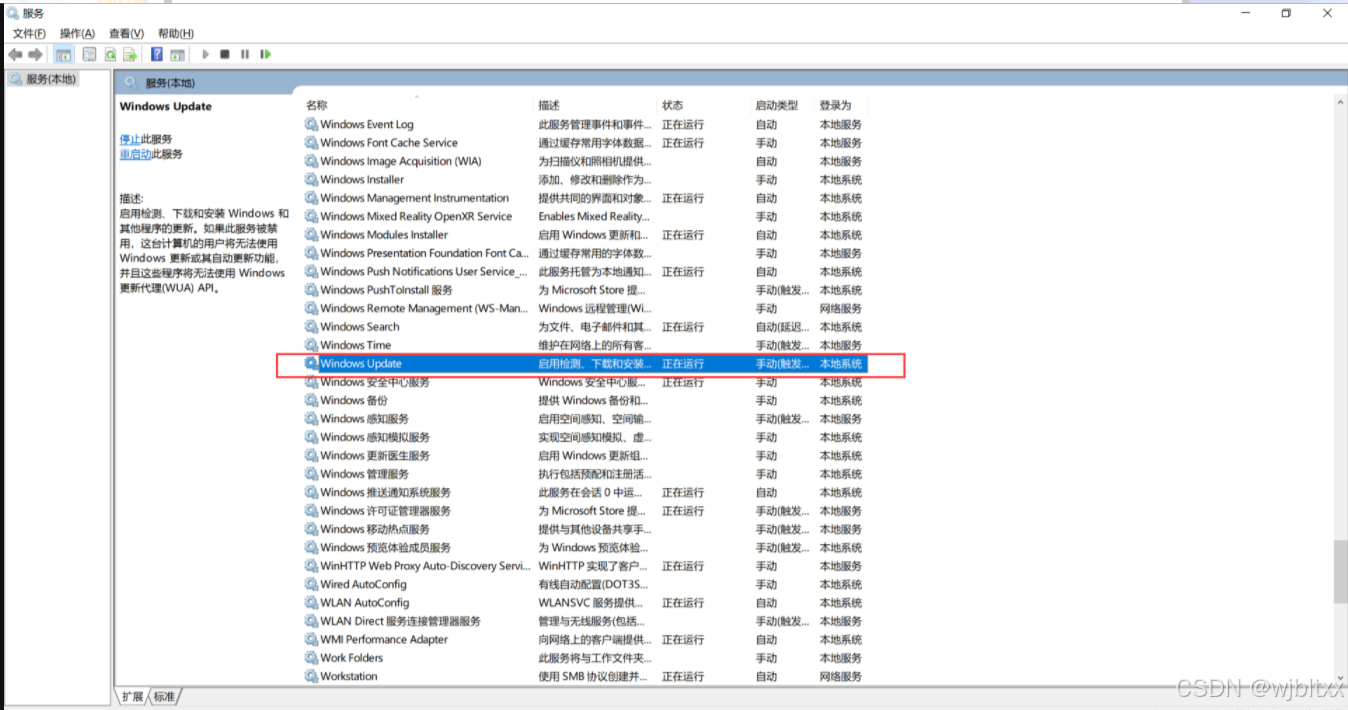Select the Windows 许可证管理器服务 row

(x=585, y=511)
